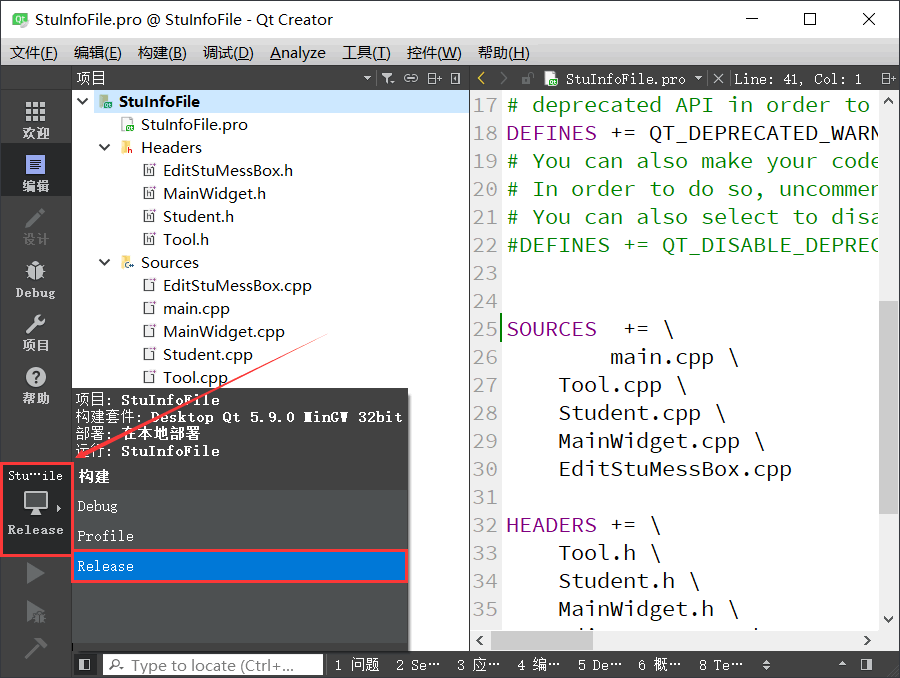Close the StuInfoFile.pro document
Viewport: 900px width, 678px height.
pyautogui.click(x=718, y=78)
